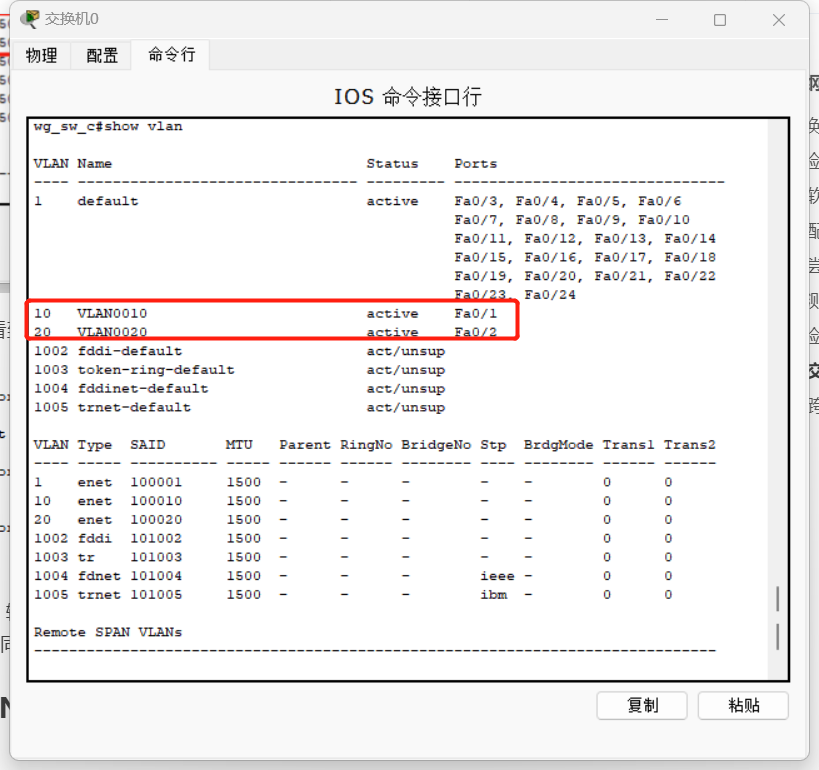819x770 pixels.
Task: Switch to the 物理 tab
Action: [x=41, y=55]
